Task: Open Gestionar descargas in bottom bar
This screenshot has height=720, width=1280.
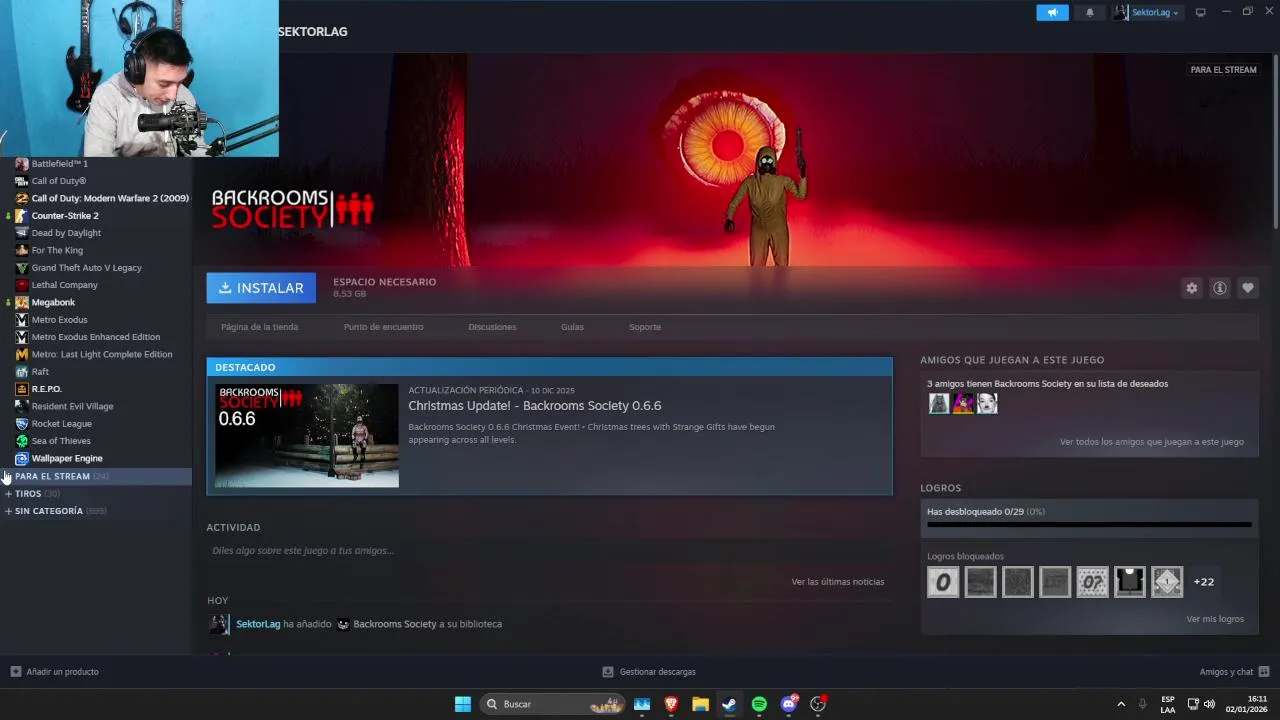Action: [649, 672]
